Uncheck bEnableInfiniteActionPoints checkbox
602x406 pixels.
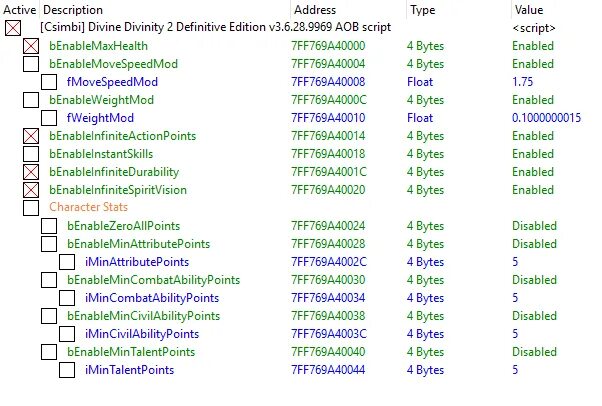[x=31, y=136]
